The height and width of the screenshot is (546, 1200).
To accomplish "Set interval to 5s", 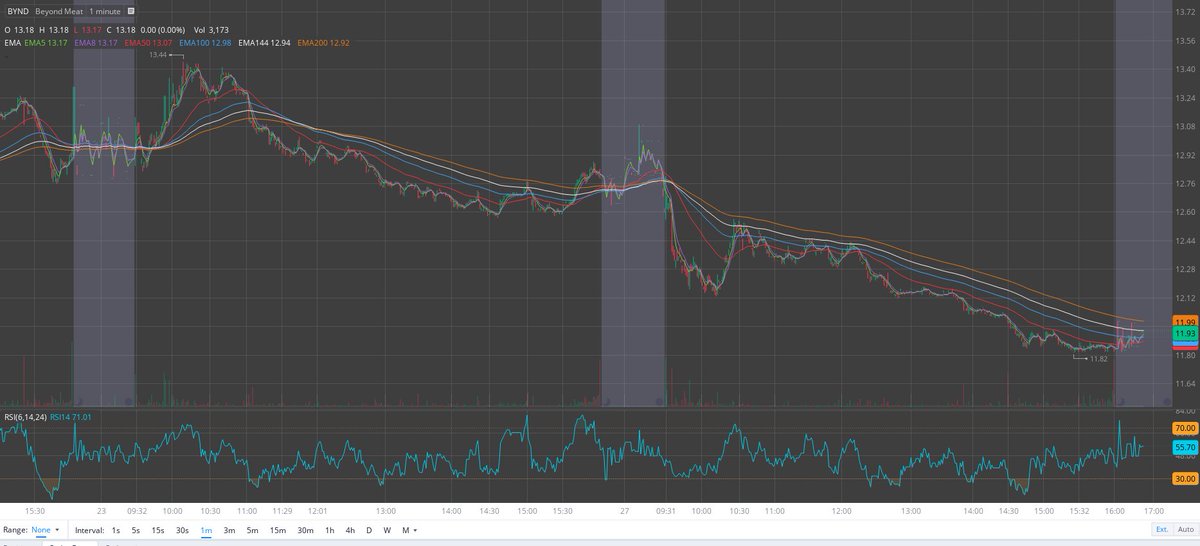I will click(135, 529).
